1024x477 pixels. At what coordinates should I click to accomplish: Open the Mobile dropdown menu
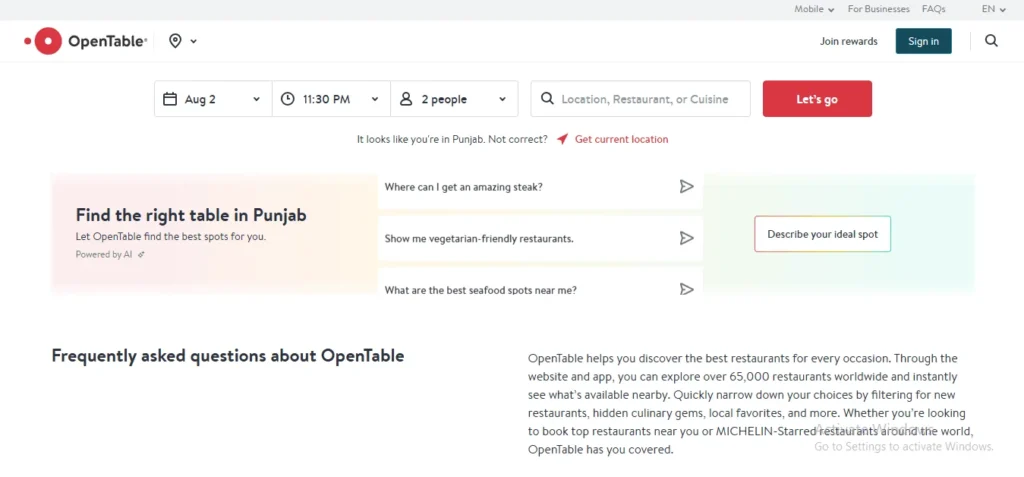tap(814, 9)
